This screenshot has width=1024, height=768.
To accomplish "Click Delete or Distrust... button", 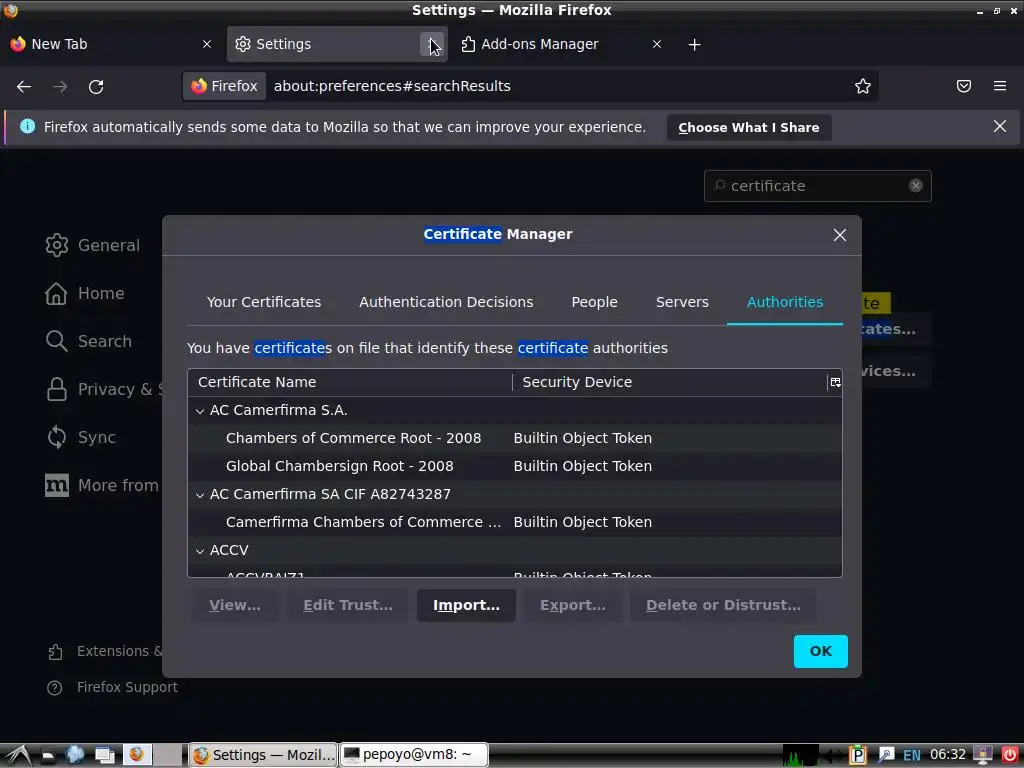I will click(723, 605).
